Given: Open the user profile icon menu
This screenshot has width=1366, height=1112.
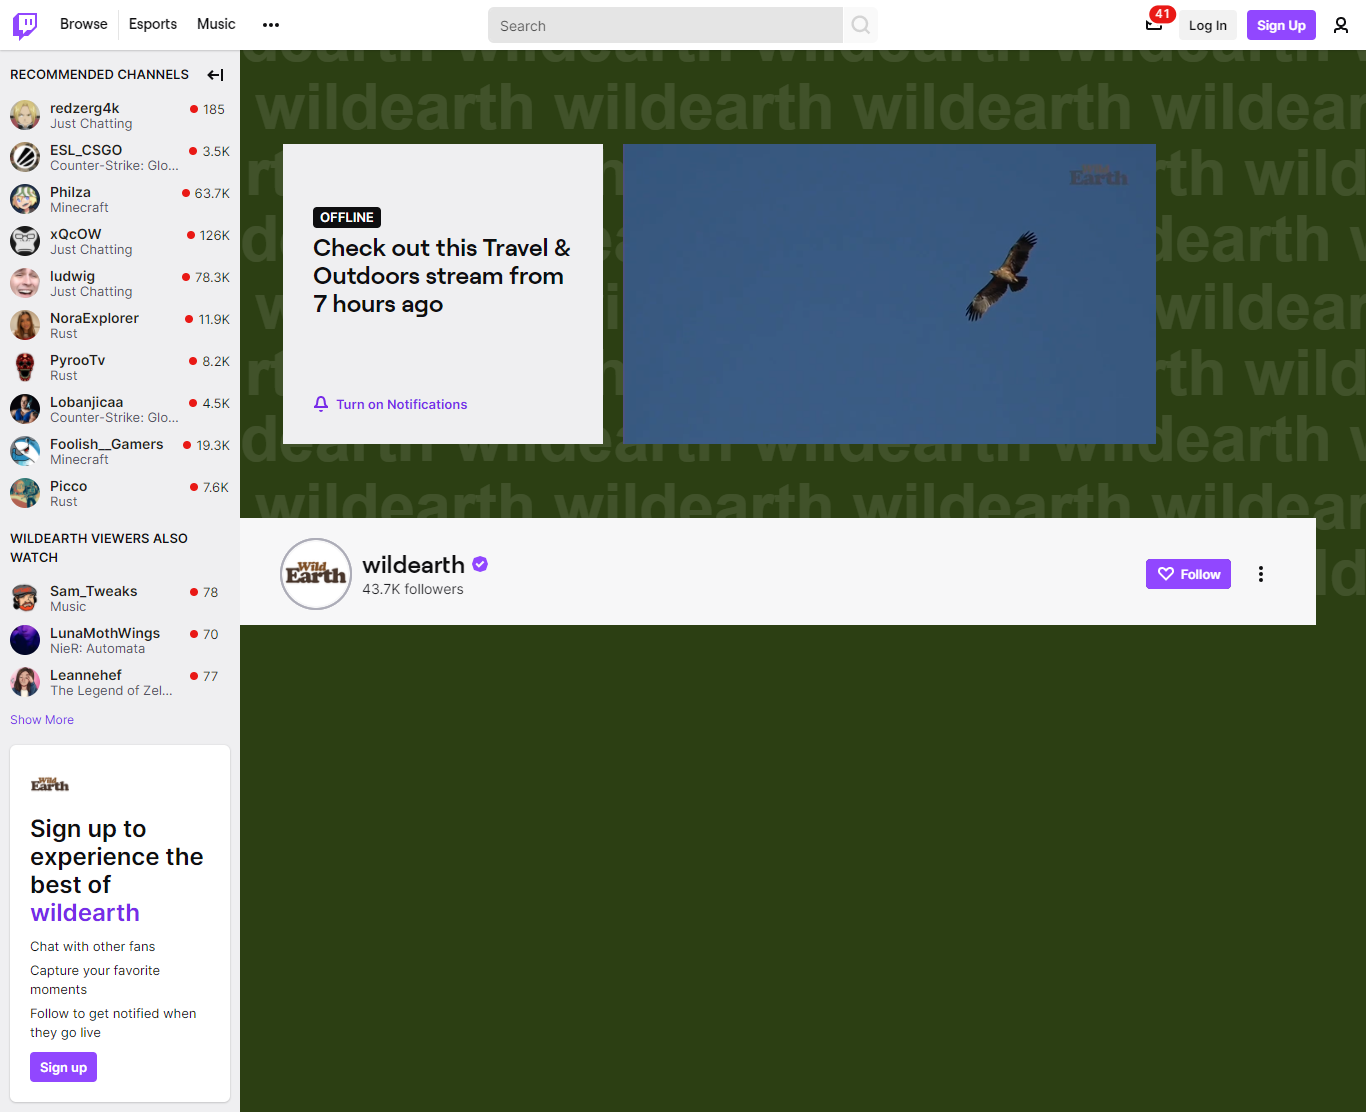Looking at the screenshot, I should point(1341,25).
